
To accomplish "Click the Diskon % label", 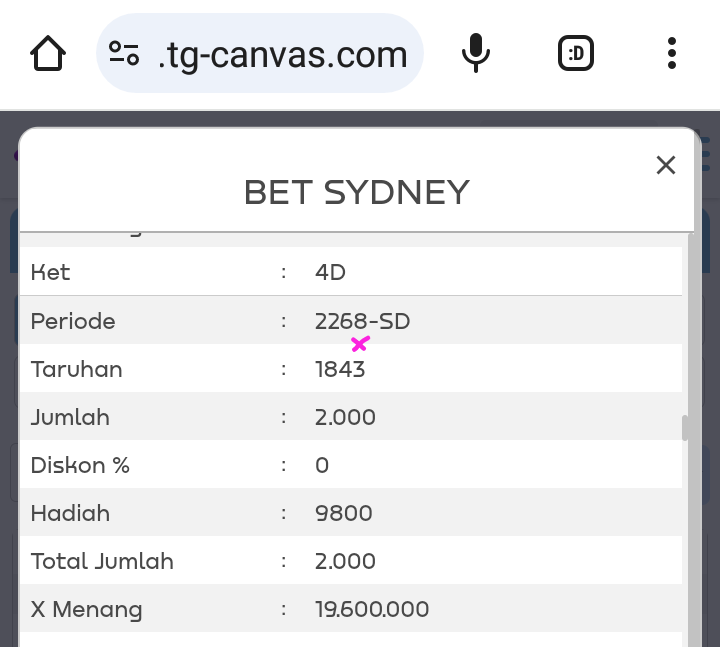I will tap(81, 465).
